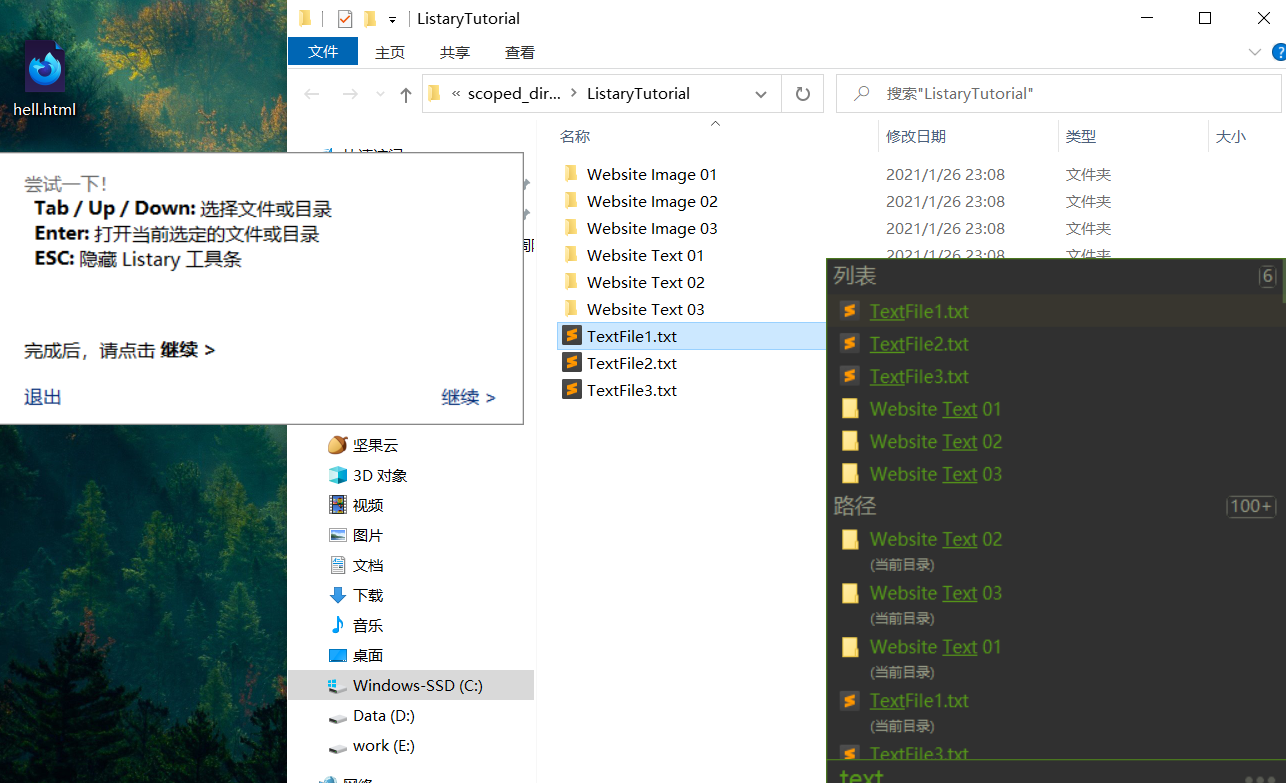Open 坚果云 in the navigation pane
This screenshot has height=783, width=1286.
click(375, 445)
